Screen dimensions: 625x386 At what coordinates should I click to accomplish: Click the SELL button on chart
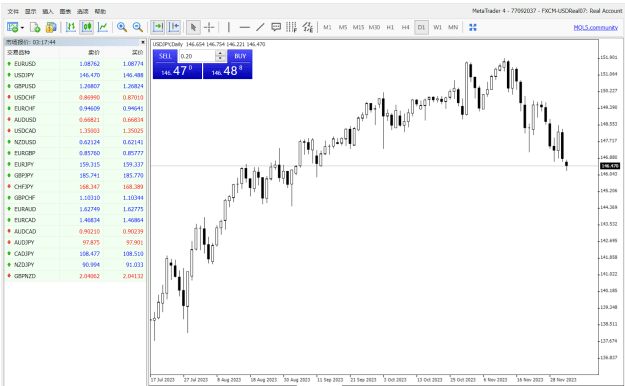click(x=165, y=56)
